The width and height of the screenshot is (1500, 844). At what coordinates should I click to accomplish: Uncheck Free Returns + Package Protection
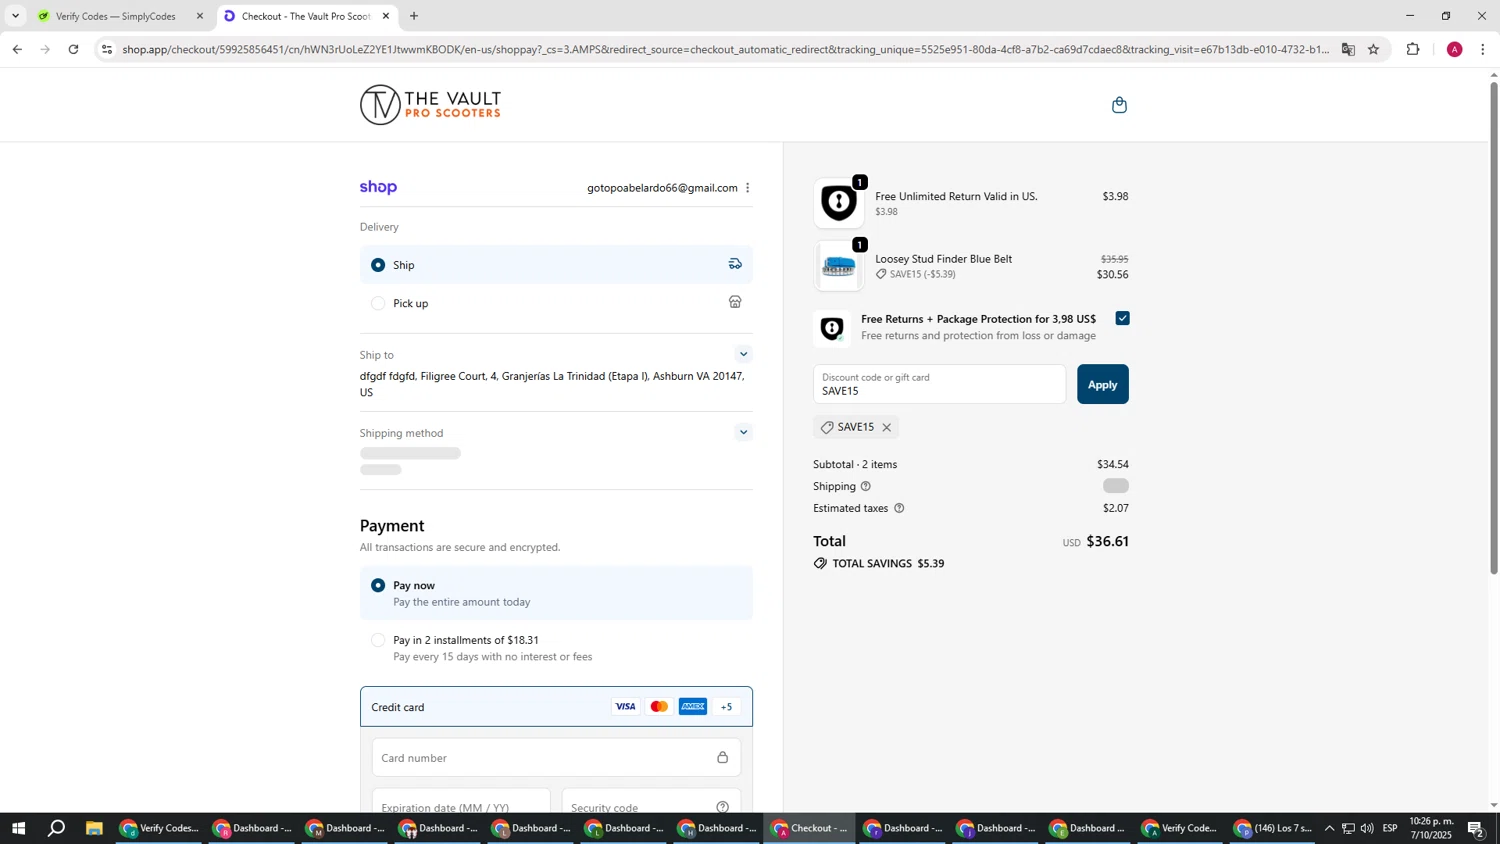1122,318
